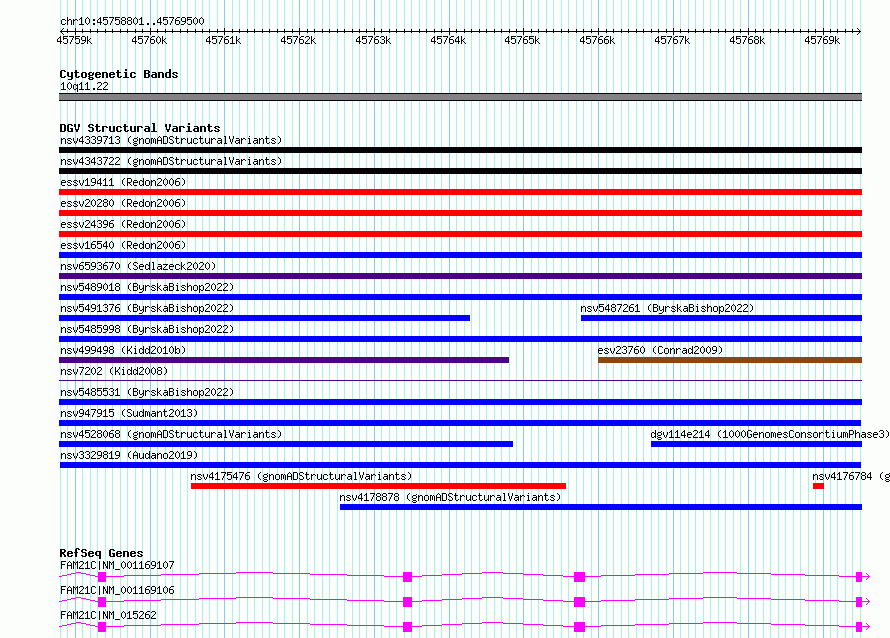Click the chr10:45758801..45769500 region label
This screenshot has height=638, width=890.
pyautogui.click(x=132, y=21)
